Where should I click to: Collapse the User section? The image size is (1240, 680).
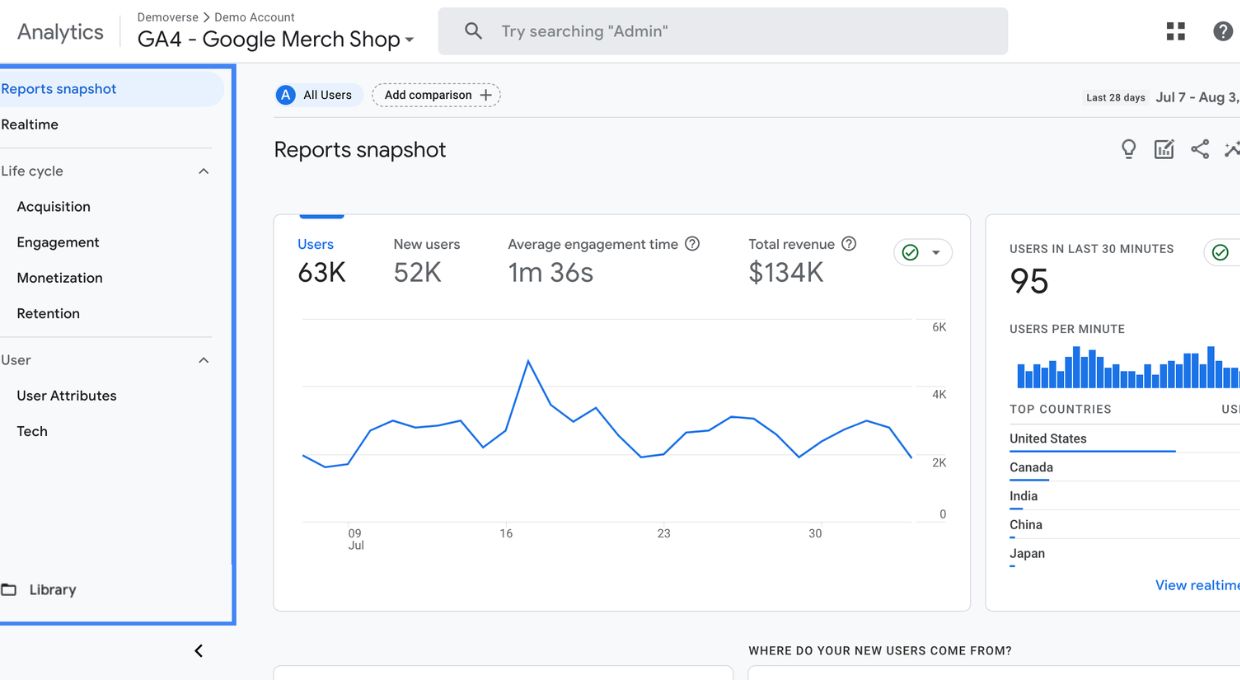point(204,360)
